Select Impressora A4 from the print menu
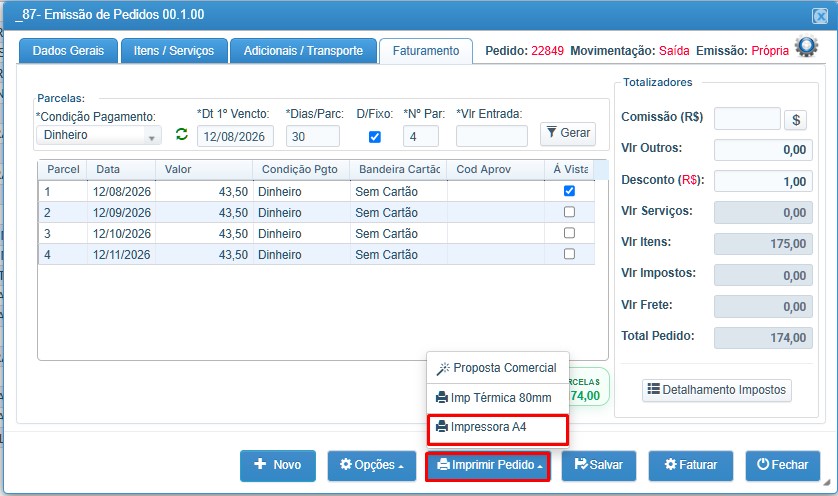838x496 pixels. (x=498, y=429)
